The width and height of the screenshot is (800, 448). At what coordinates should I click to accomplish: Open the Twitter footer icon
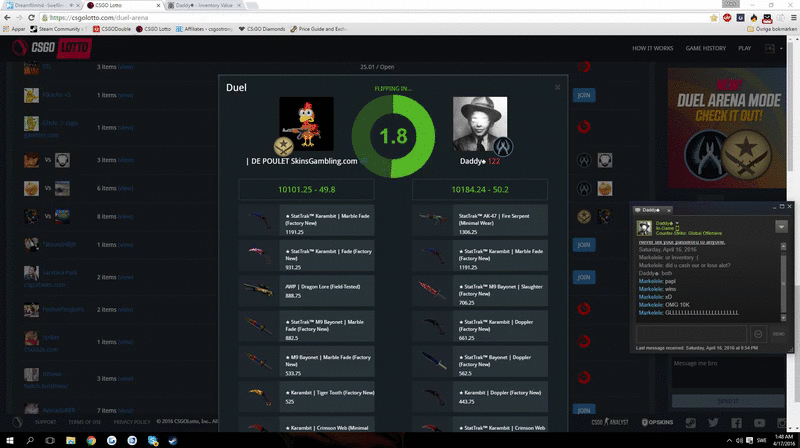[x=713, y=422]
